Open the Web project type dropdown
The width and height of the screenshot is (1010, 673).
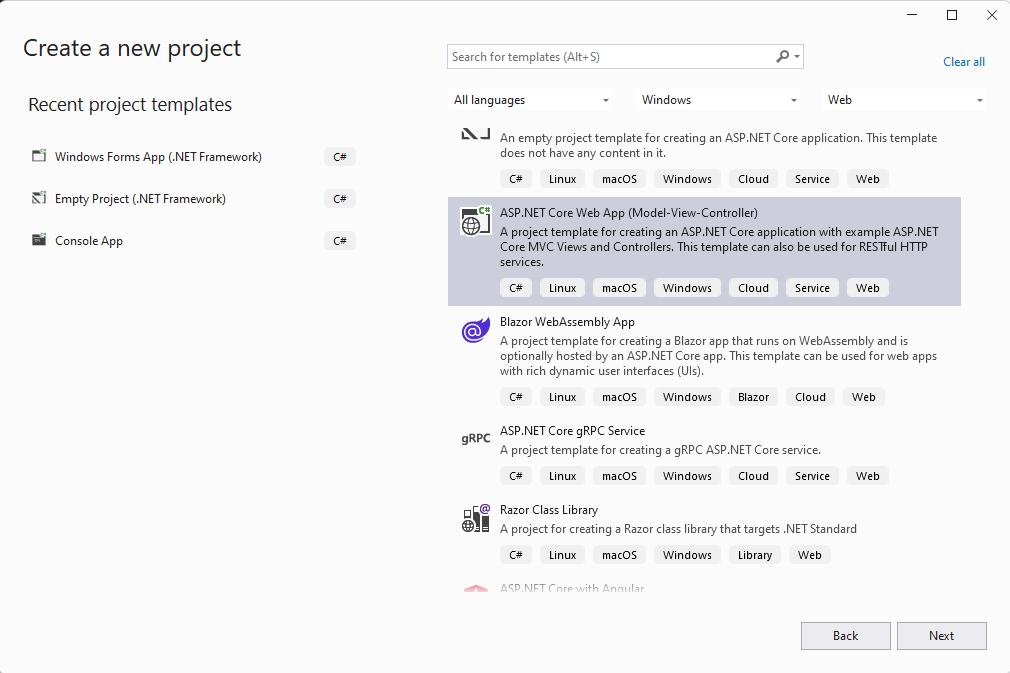coord(903,100)
